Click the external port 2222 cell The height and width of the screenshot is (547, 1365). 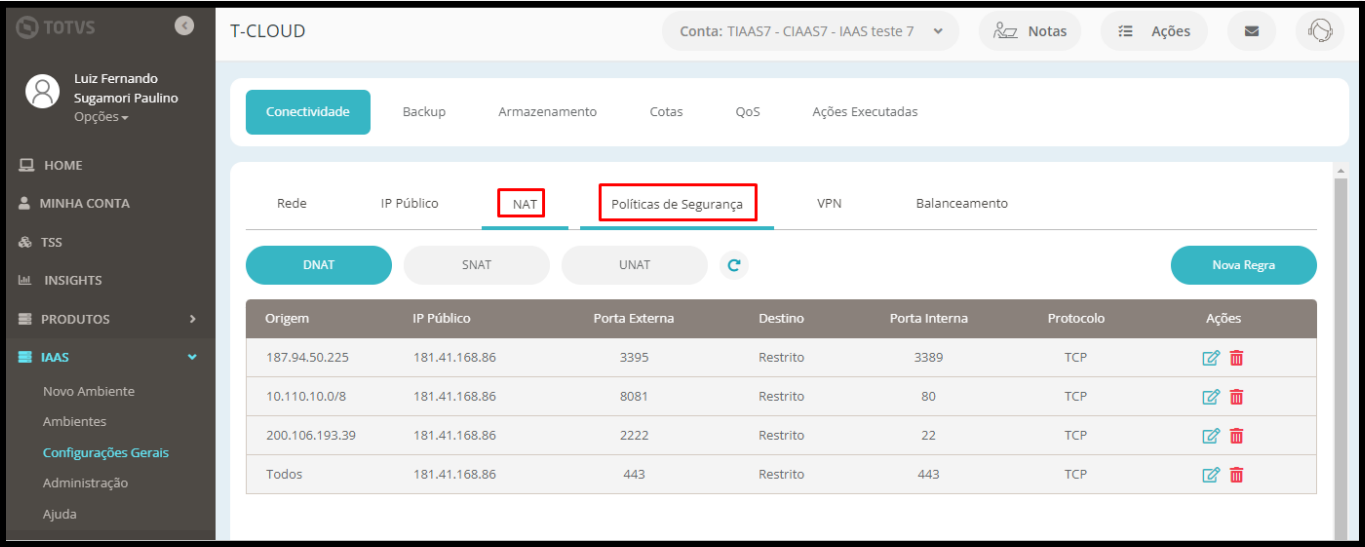click(x=634, y=435)
